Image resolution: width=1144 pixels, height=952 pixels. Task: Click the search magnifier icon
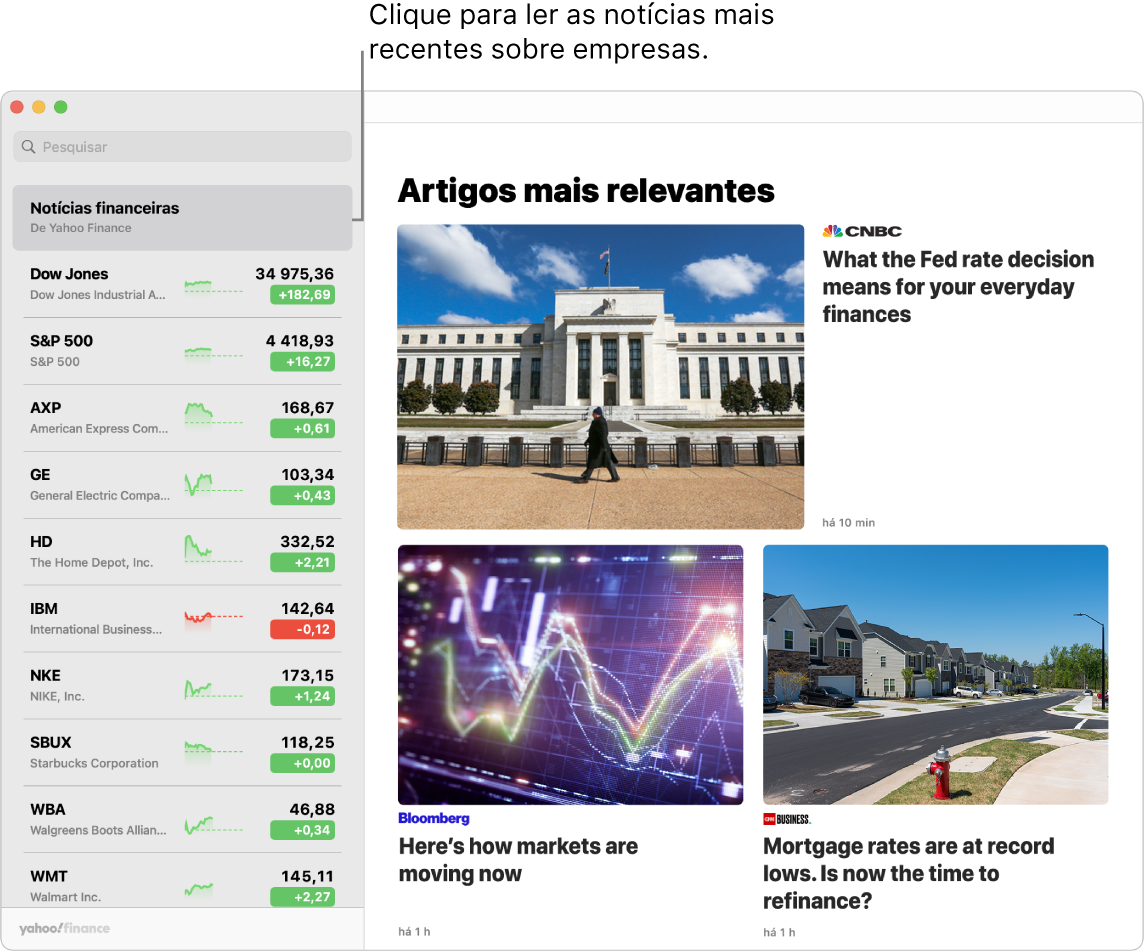point(27,146)
